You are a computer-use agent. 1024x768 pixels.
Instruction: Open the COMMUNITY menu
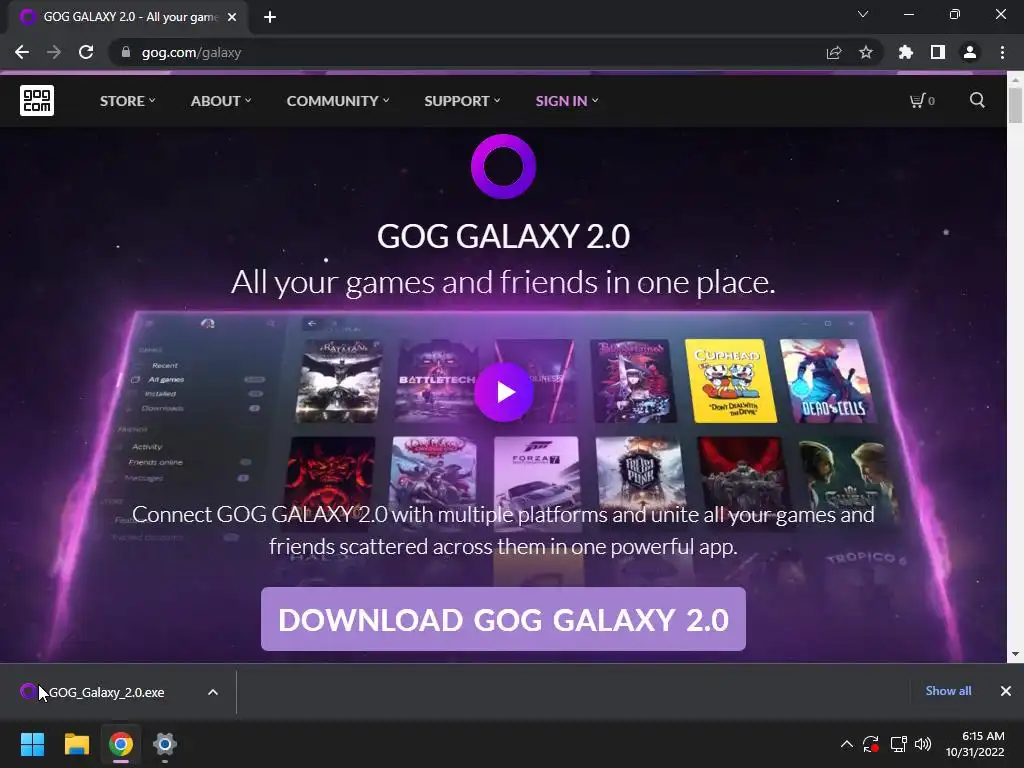[x=338, y=101]
